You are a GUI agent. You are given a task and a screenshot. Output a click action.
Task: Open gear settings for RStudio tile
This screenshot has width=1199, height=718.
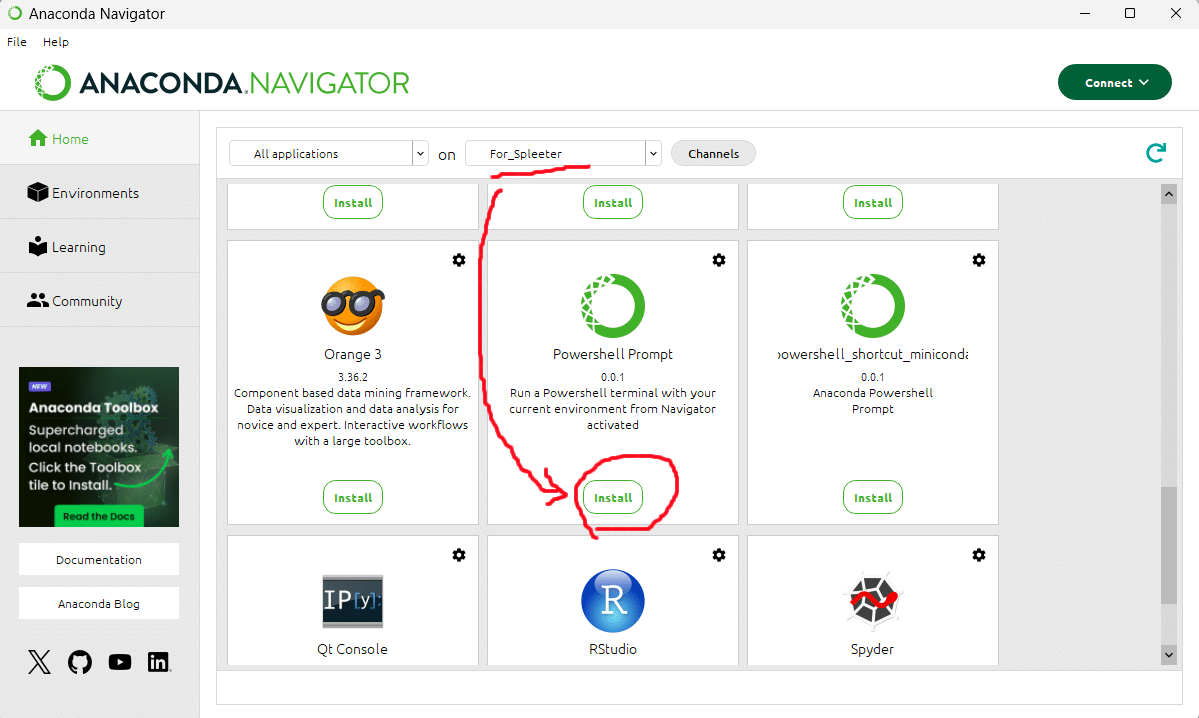[x=719, y=555]
